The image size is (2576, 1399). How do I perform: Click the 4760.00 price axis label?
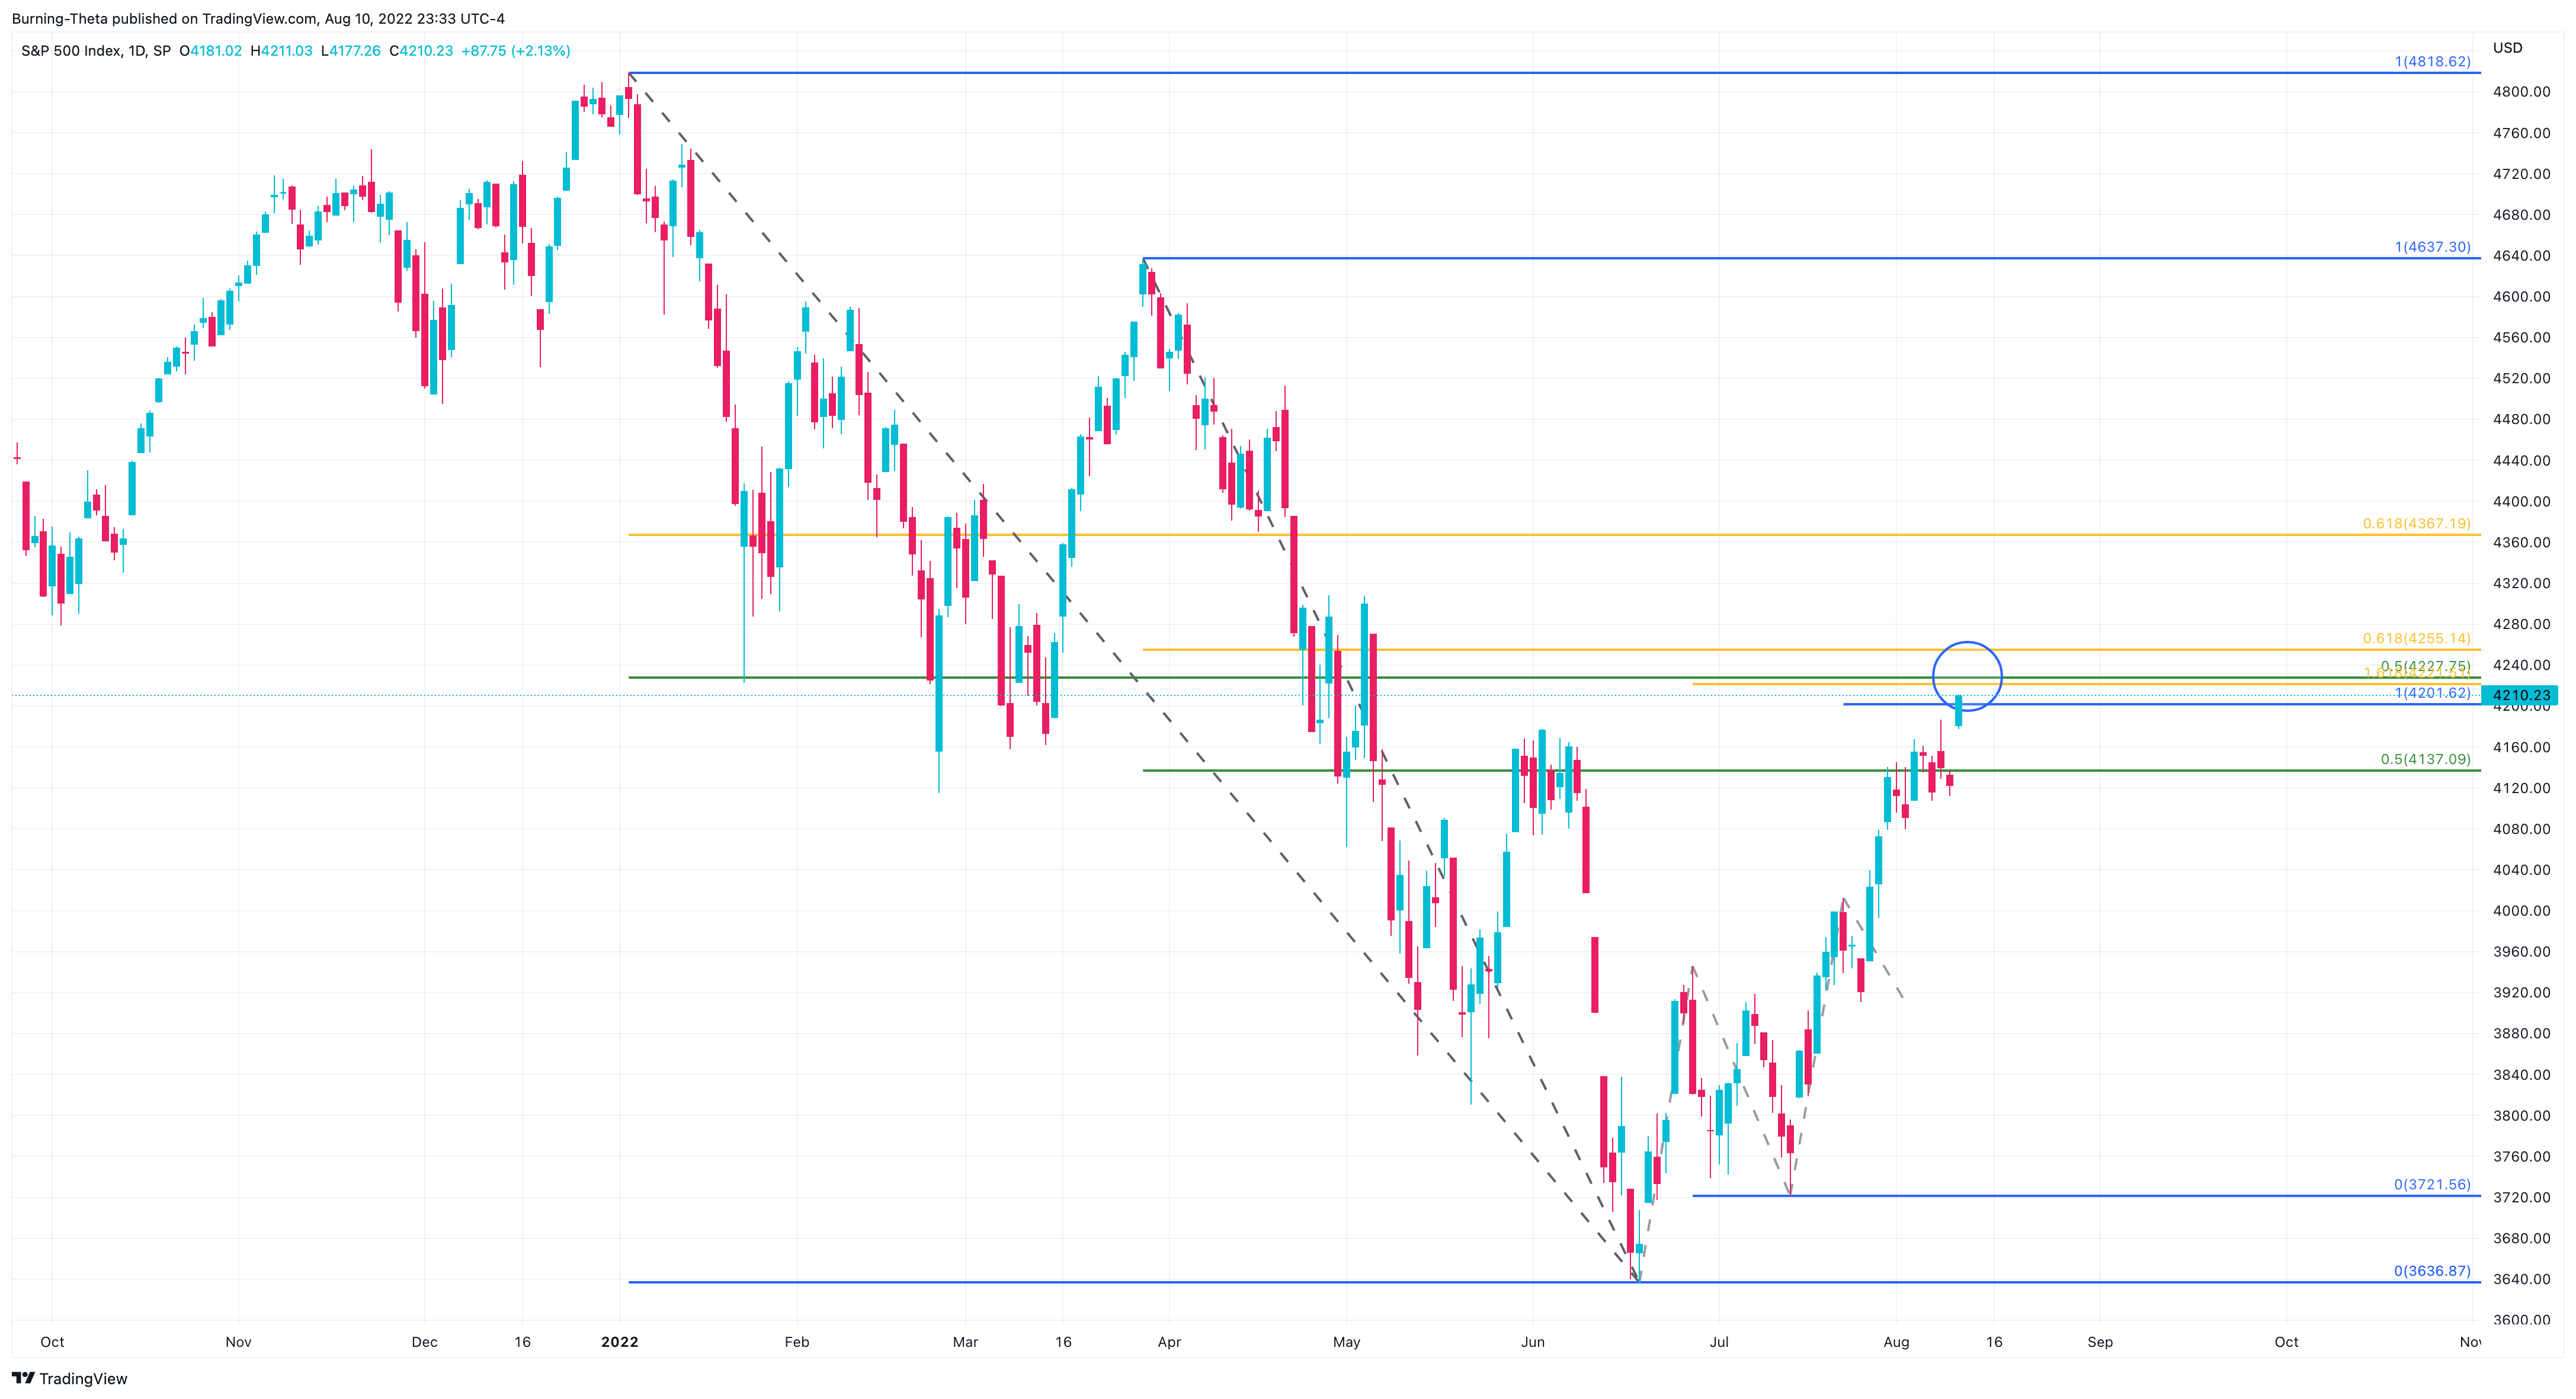2521,132
